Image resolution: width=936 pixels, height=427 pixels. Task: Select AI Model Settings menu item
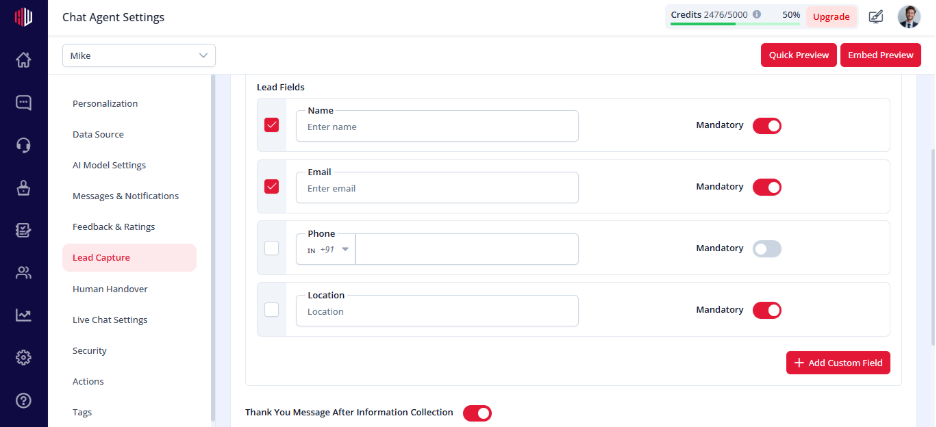point(109,165)
